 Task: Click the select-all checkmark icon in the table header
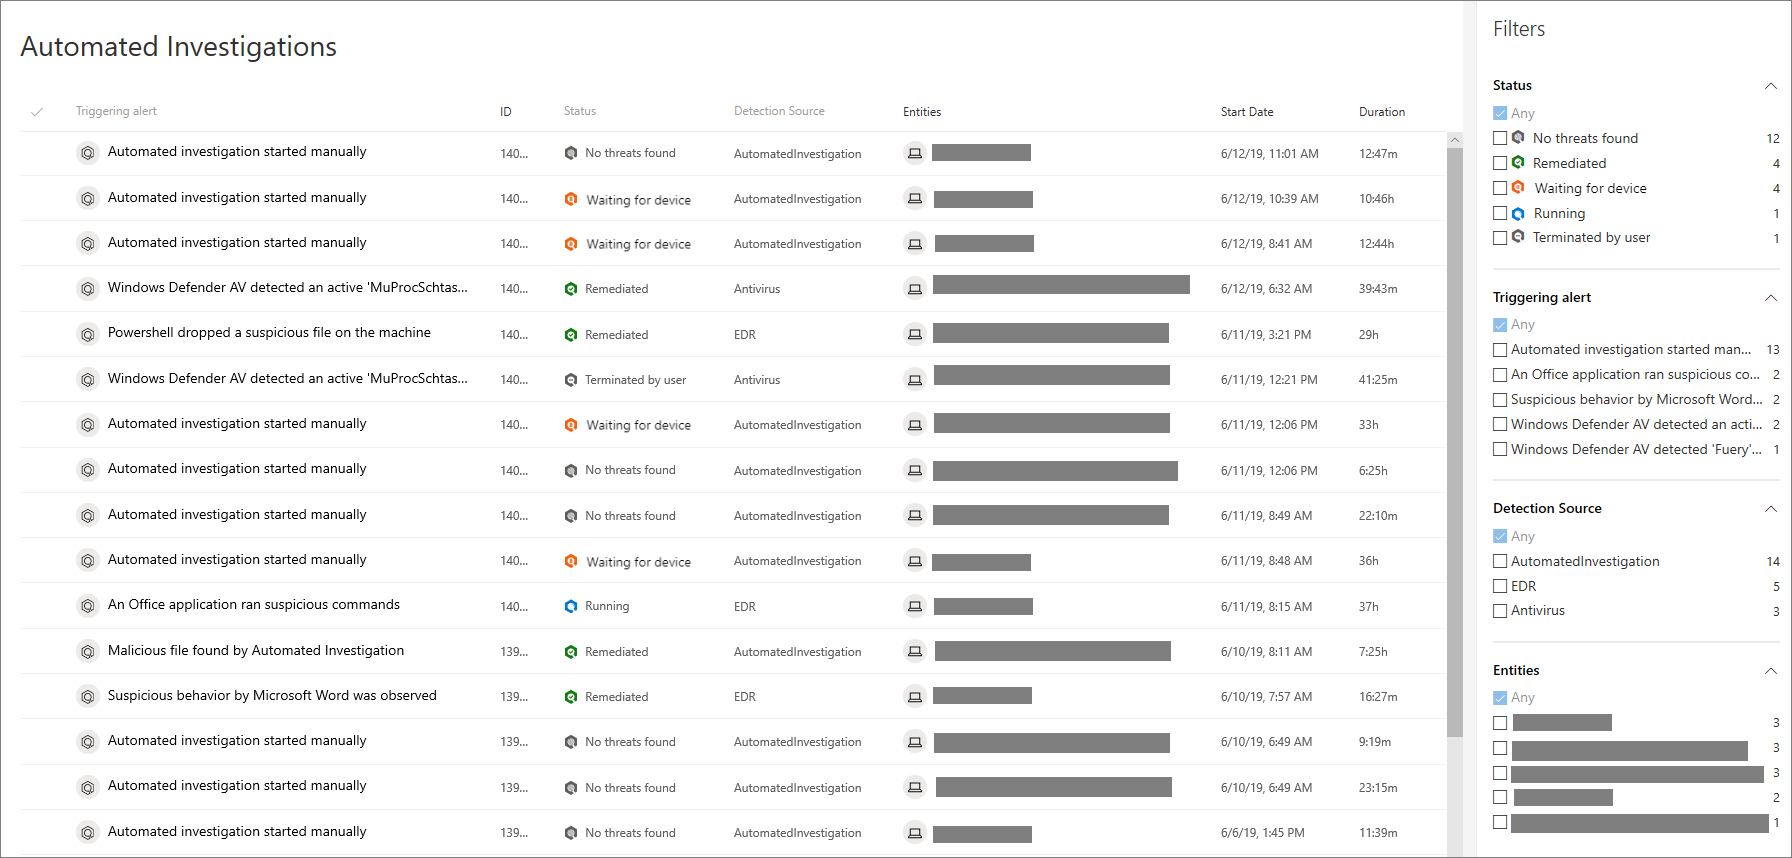[x=37, y=112]
